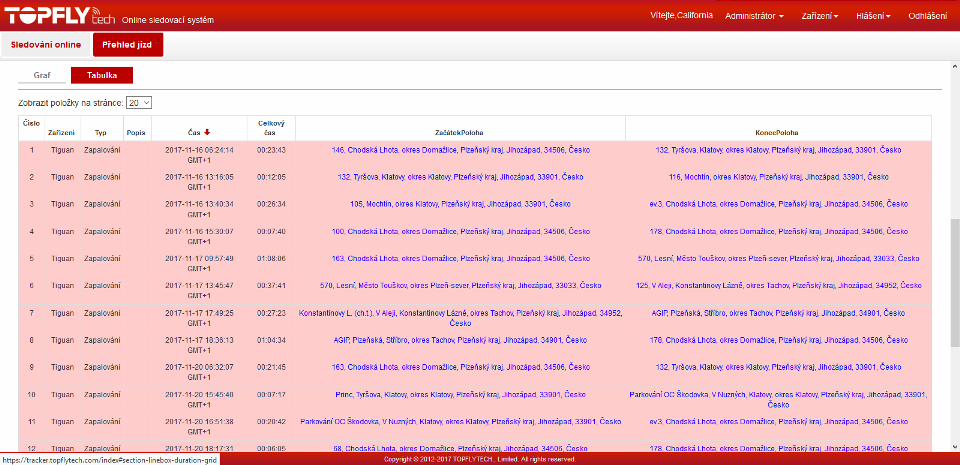Click the Odhlášení logout link
Viewport: 960px width, 465px height.
tap(927, 15)
